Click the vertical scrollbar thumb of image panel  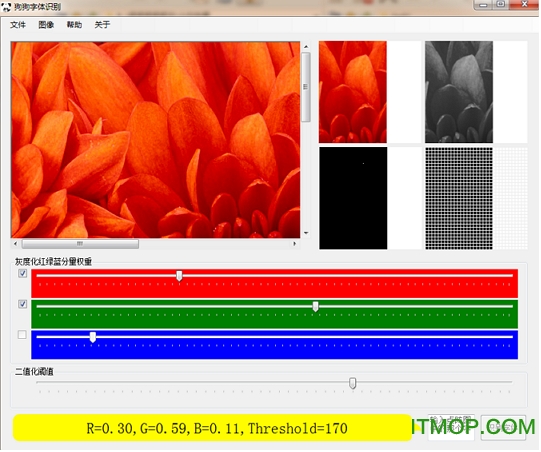tap(306, 87)
